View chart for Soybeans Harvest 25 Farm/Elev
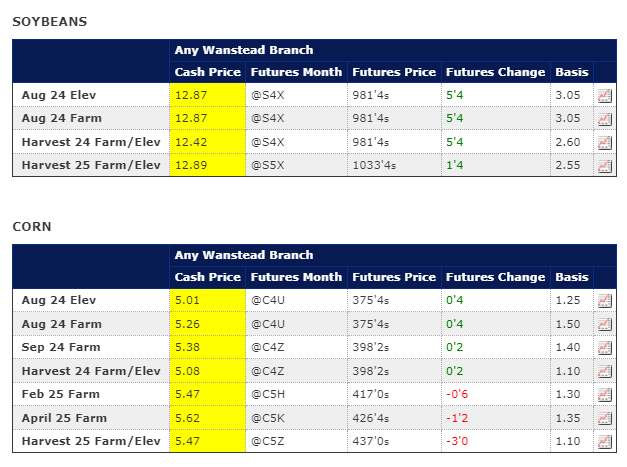Image resolution: width=627 pixels, height=467 pixels. (x=604, y=165)
